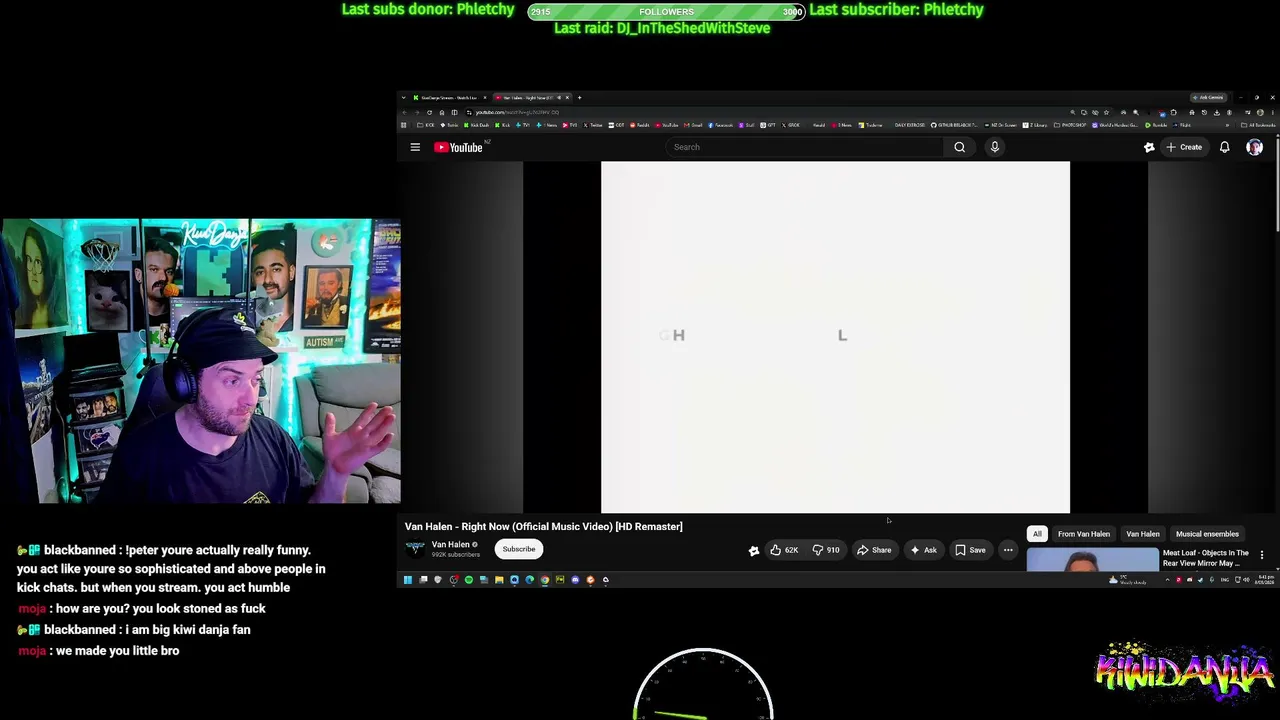Open the Van Halen channel name link
Image resolution: width=1280 pixels, height=720 pixels.
(x=451, y=545)
